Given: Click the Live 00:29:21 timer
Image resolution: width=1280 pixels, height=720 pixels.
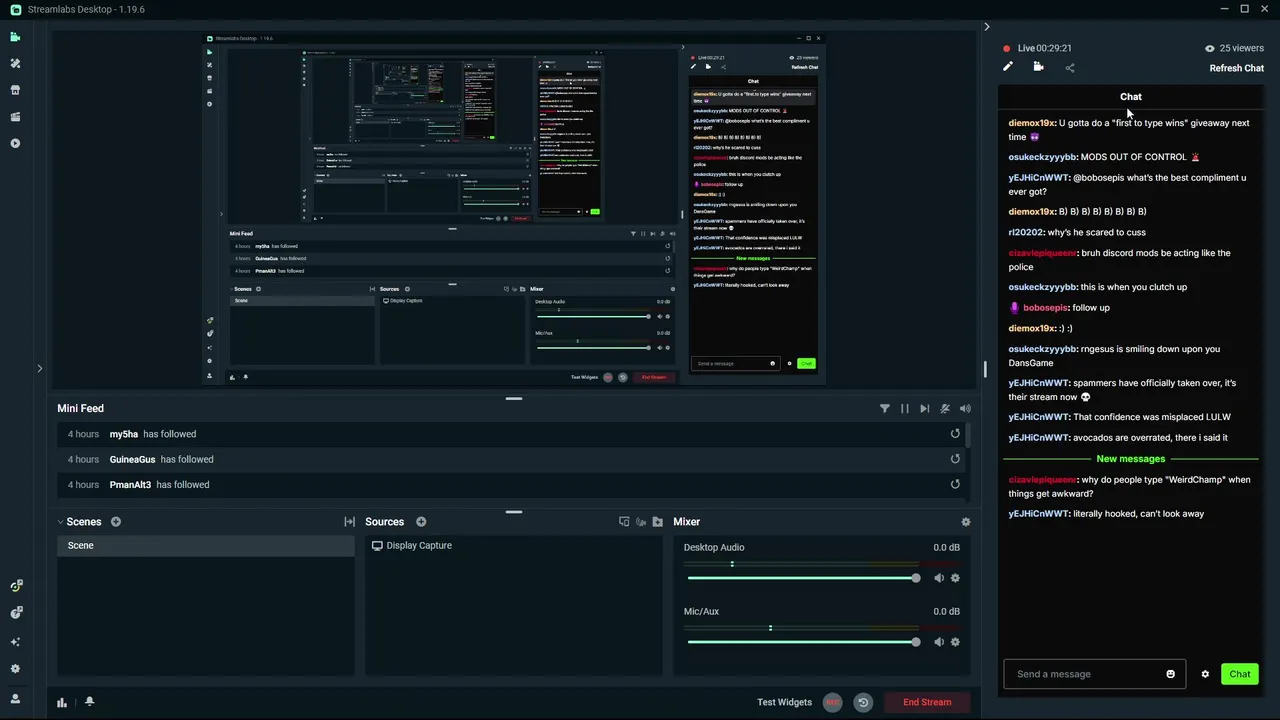Looking at the screenshot, I should tap(1045, 48).
